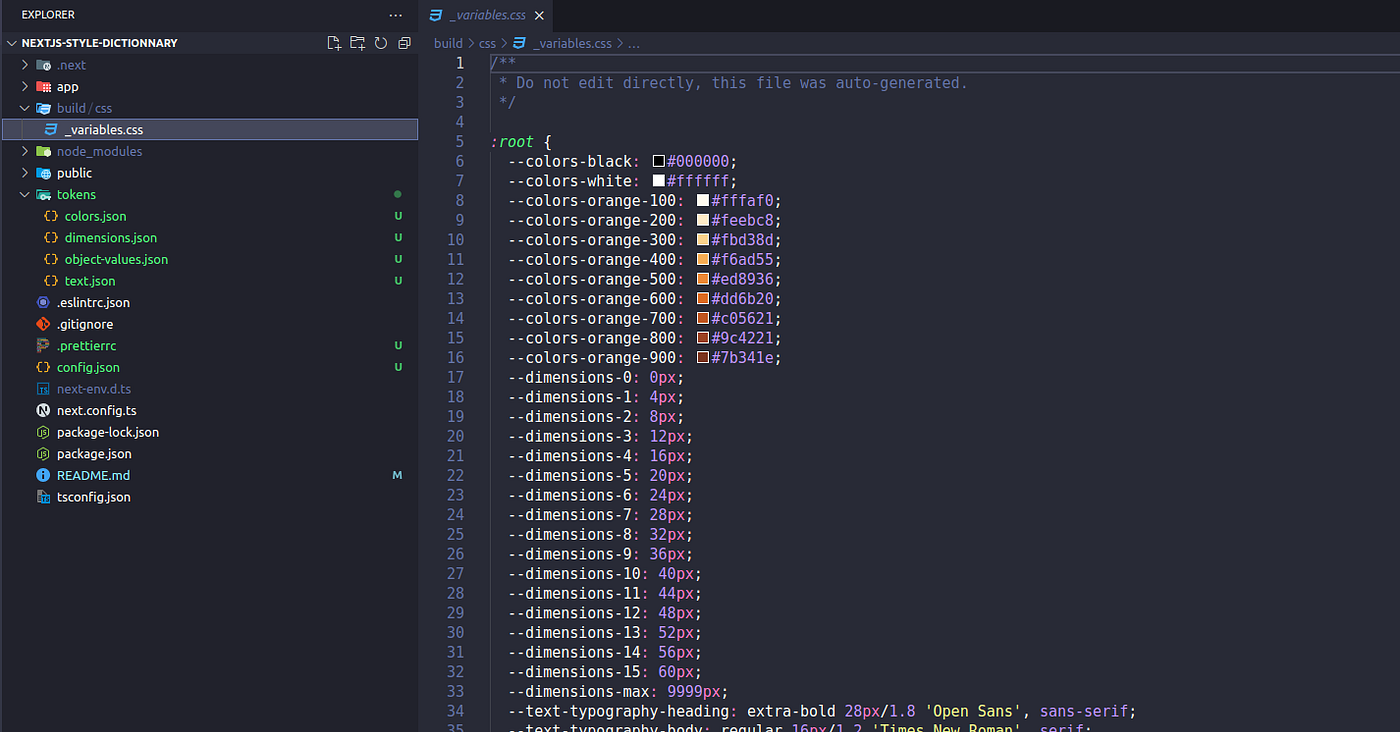Collapse all folders in Explorer

(x=404, y=43)
